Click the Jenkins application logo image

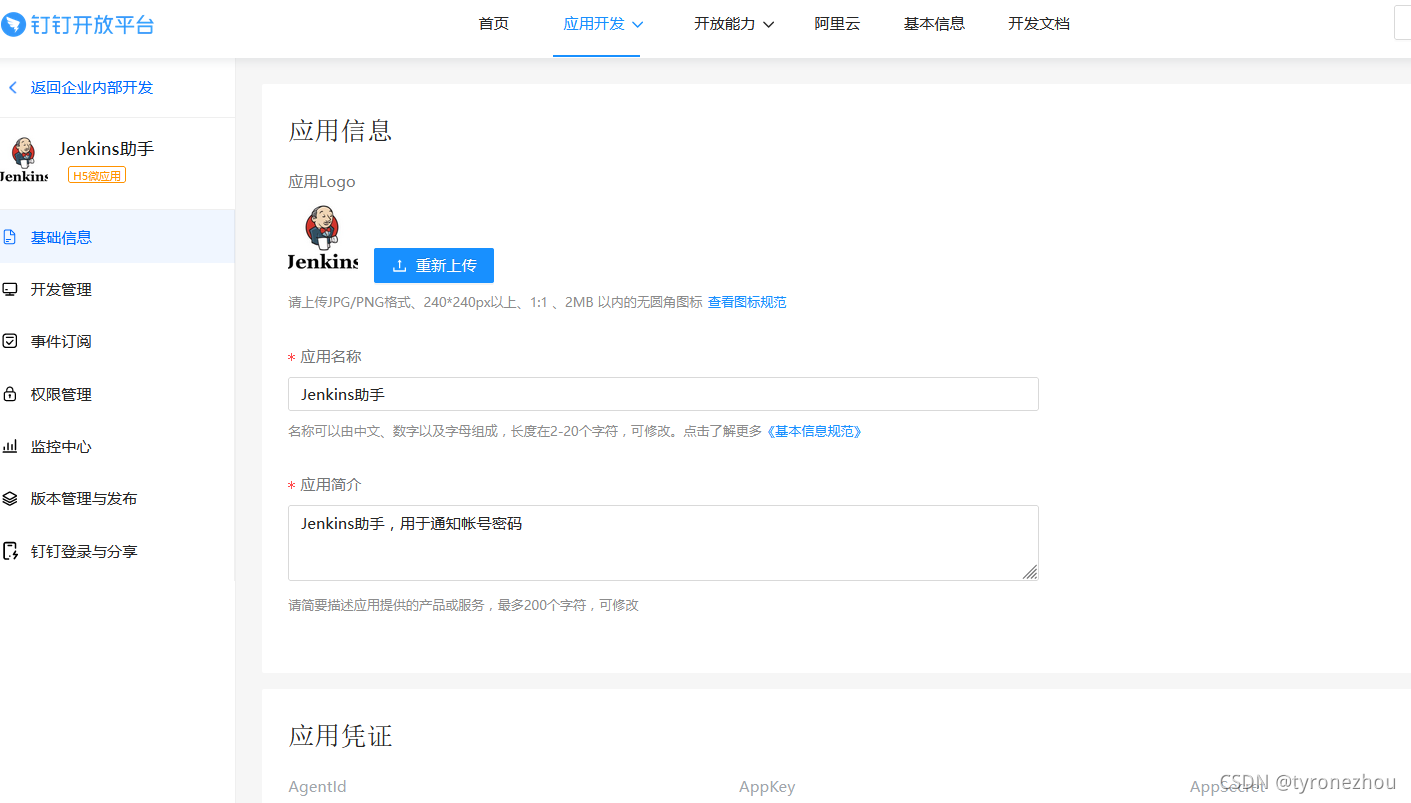[x=323, y=238]
